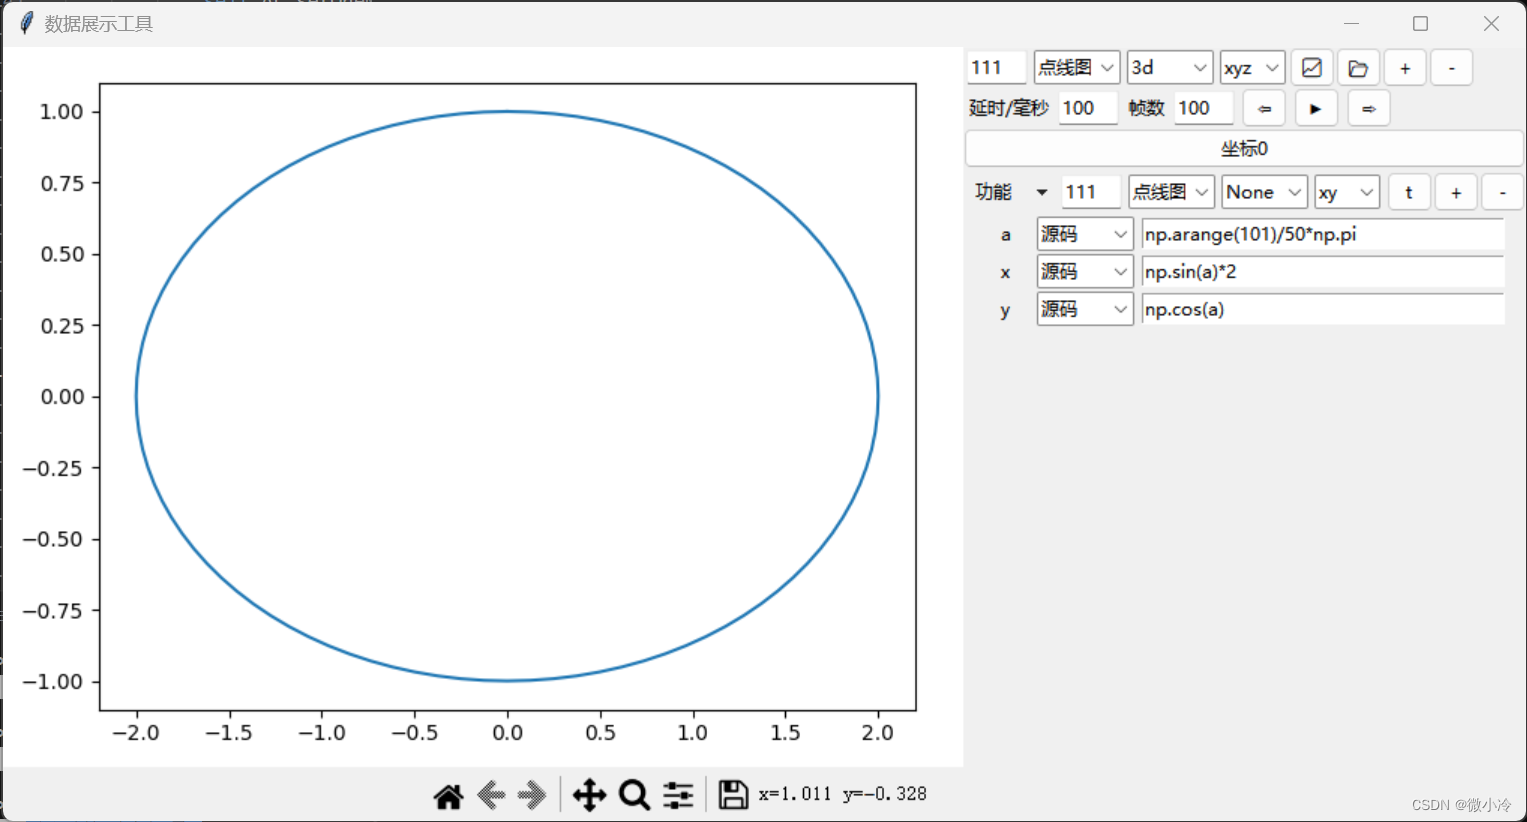Open file with the folder icon button
This screenshot has width=1527, height=822.
pyautogui.click(x=1358, y=68)
